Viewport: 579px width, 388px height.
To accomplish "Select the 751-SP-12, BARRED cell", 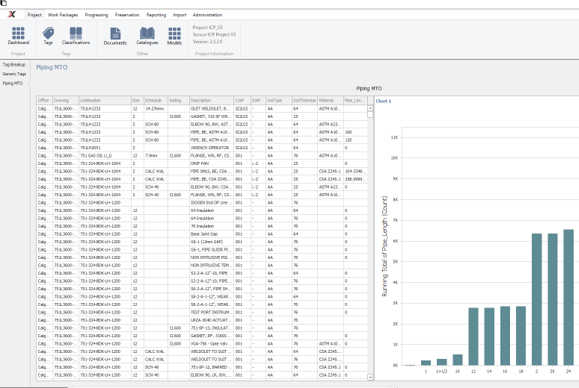I will 211,367.
